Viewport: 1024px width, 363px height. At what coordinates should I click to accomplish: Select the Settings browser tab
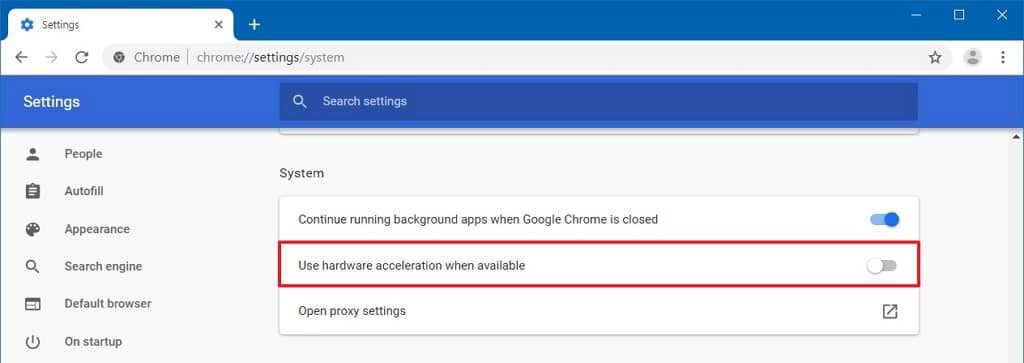click(121, 25)
